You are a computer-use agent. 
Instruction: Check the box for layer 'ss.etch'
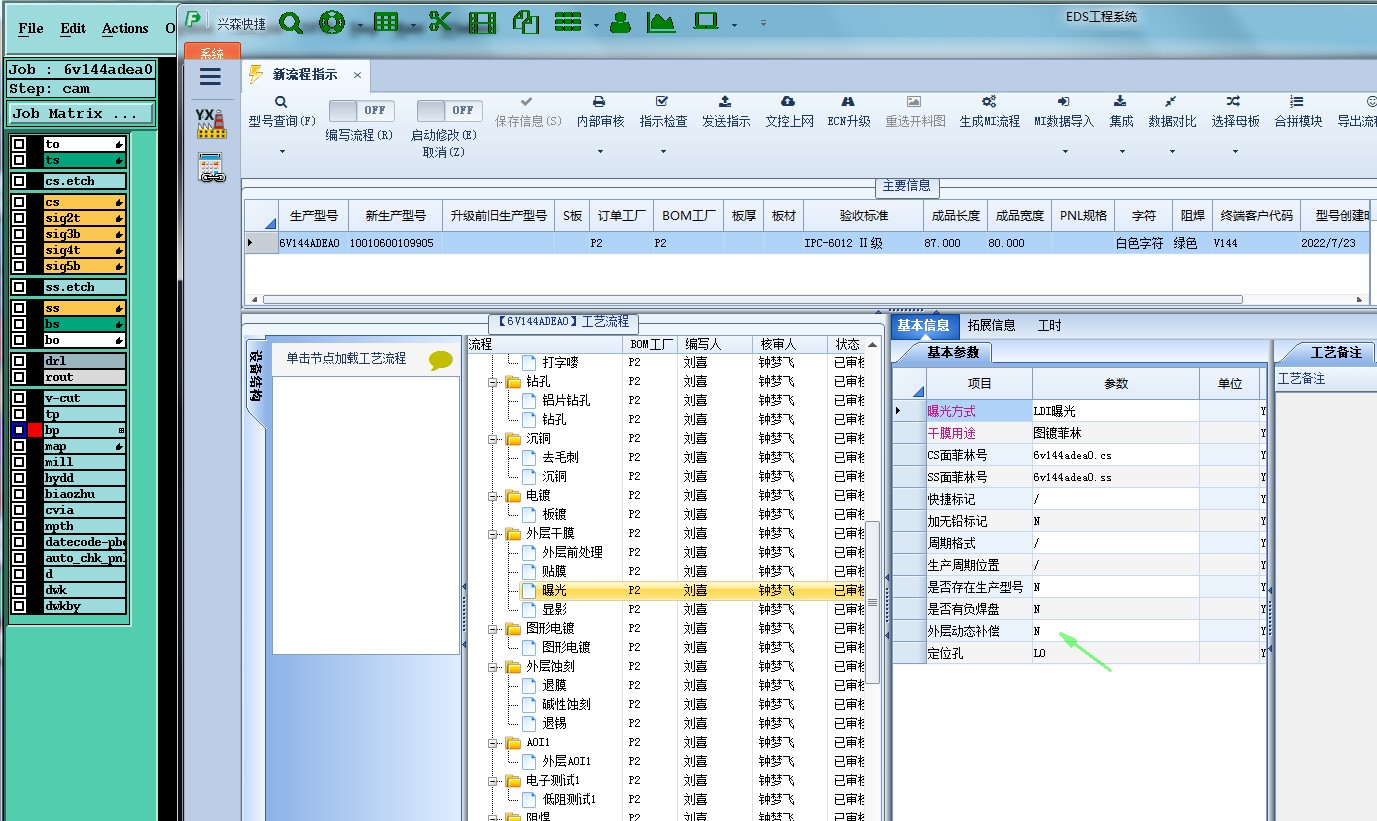tap(19, 287)
